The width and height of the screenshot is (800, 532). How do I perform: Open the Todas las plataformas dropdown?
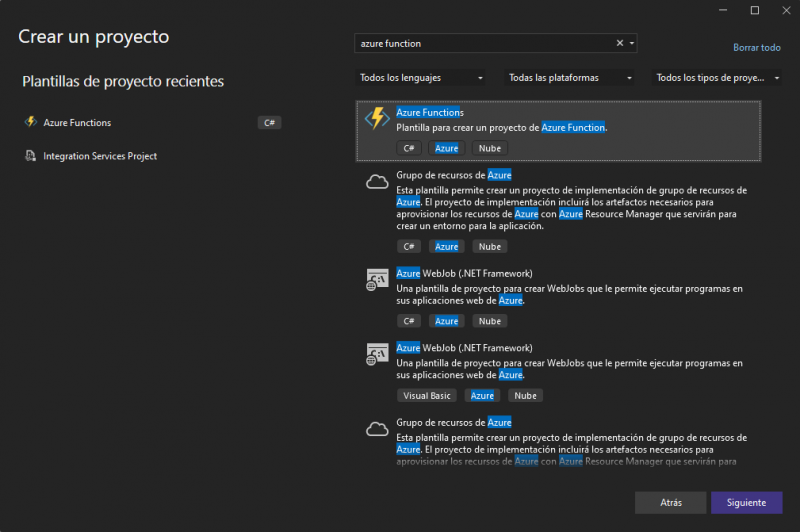569,78
